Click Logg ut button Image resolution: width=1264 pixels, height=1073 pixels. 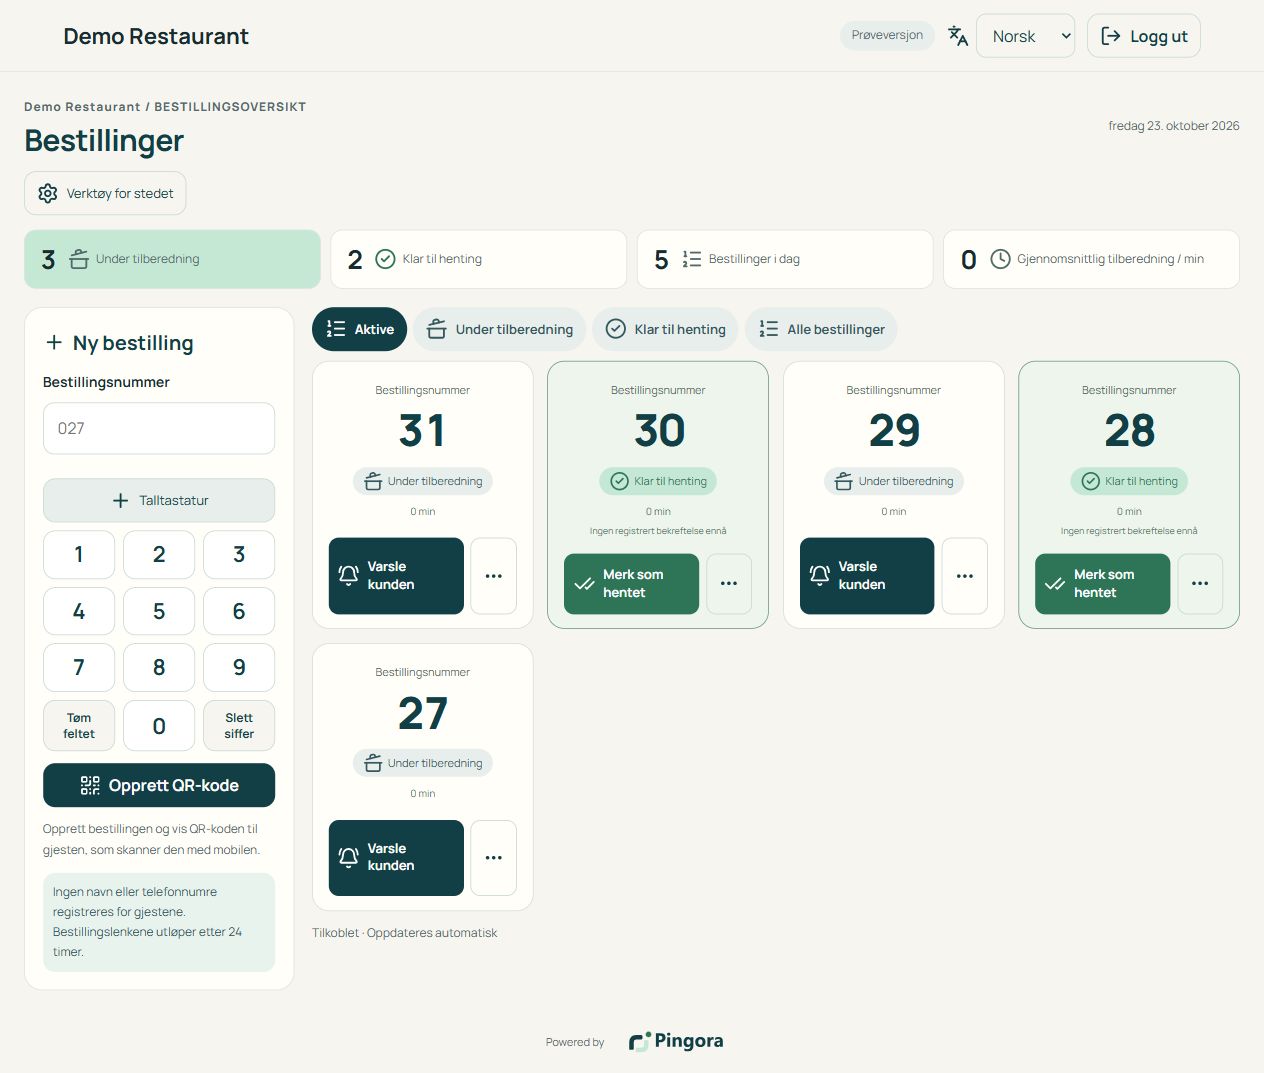point(1144,36)
